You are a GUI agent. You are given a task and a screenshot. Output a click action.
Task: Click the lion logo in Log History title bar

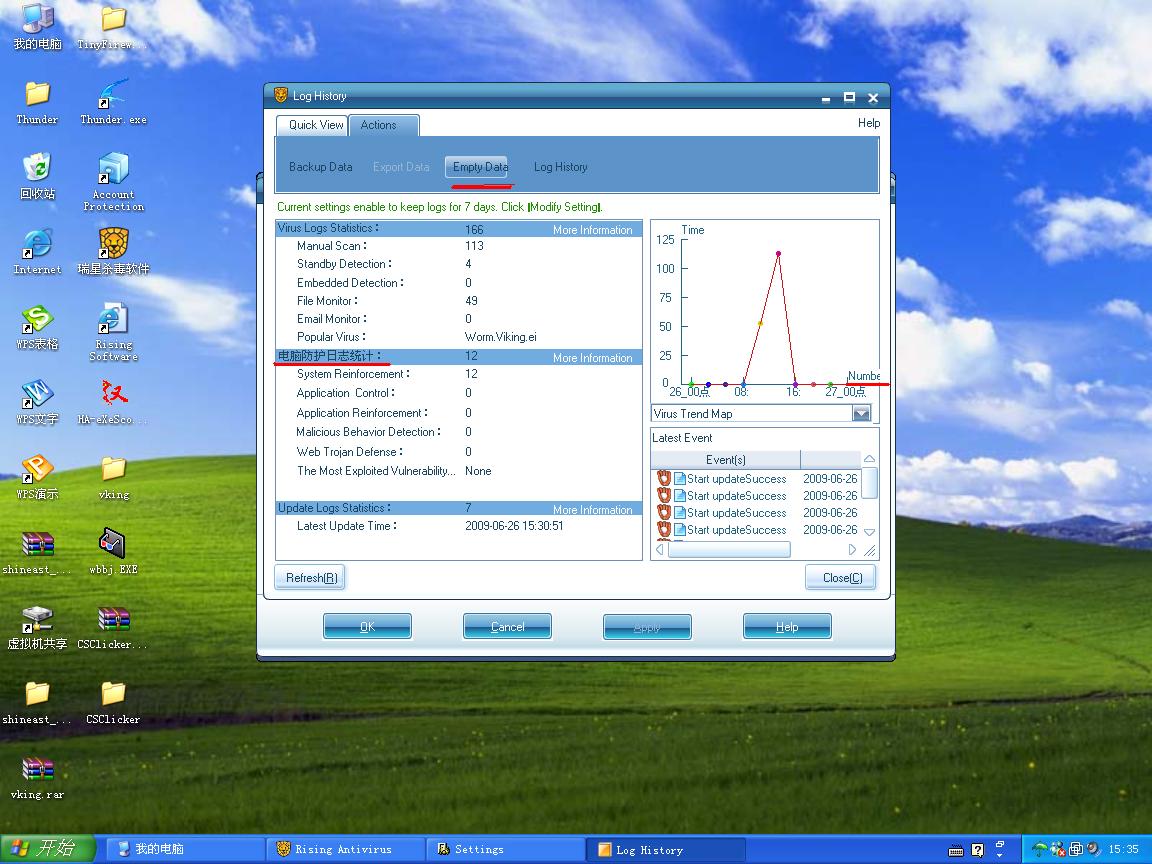pos(281,96)
